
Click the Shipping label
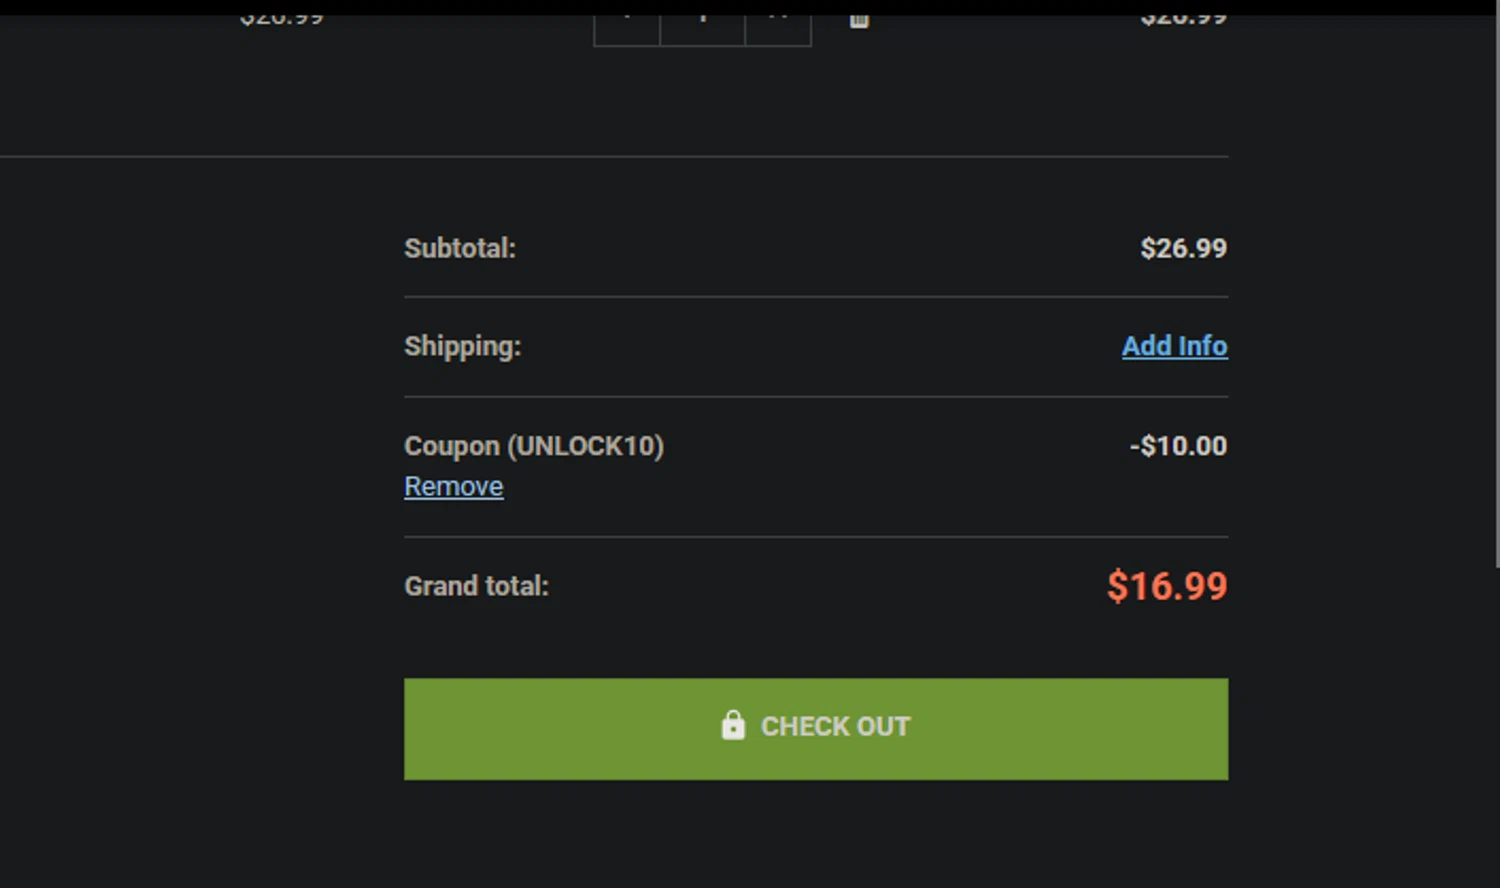pyautogui.click(x=463, y=346)
